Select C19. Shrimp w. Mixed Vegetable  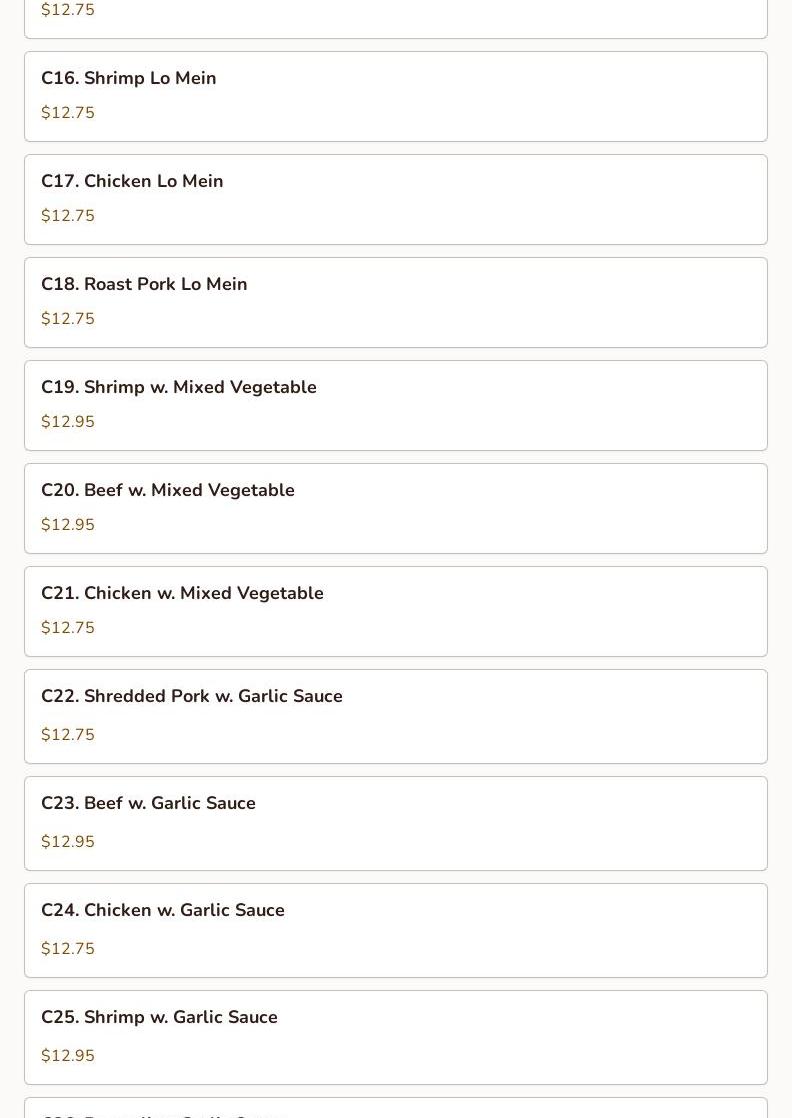click(x=396, y=406)
